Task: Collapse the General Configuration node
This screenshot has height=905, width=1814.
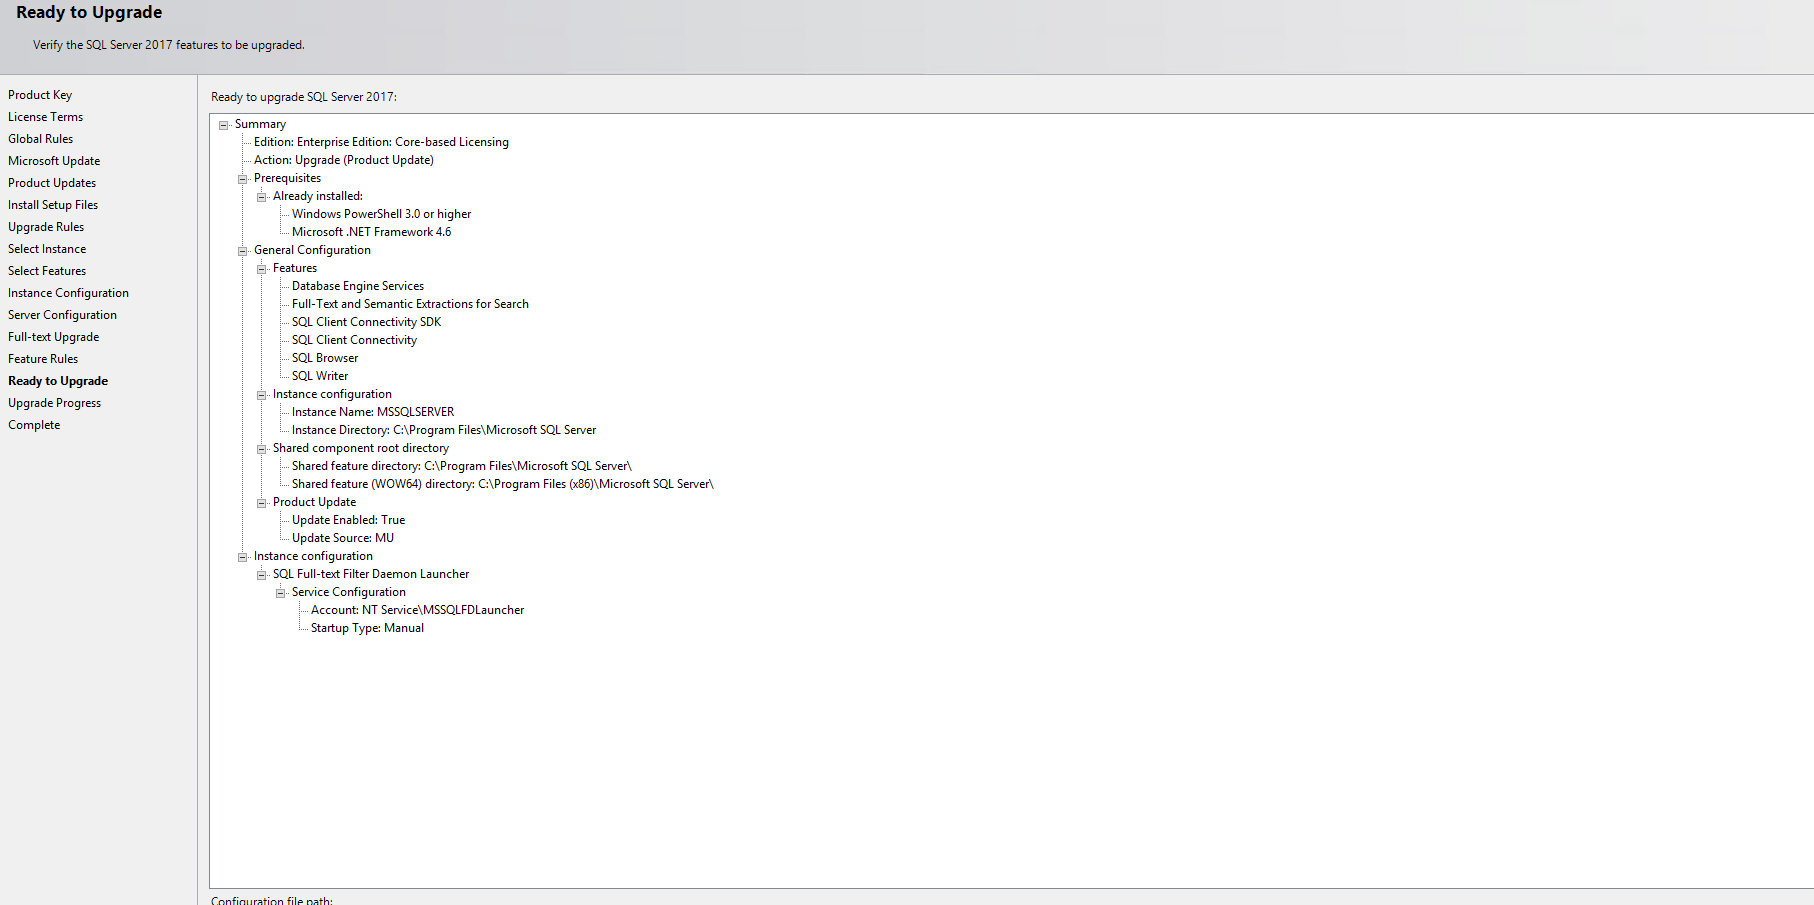Action: coord(243,251)
